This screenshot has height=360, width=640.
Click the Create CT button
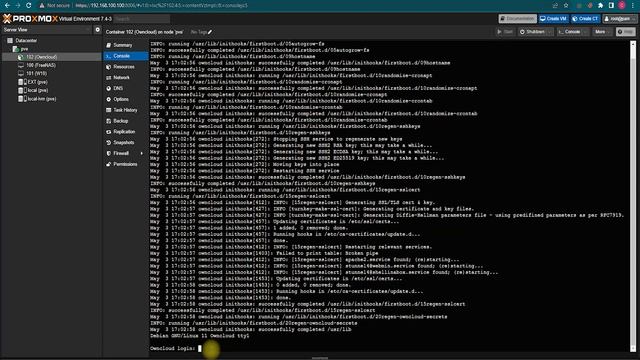[585, 19]
